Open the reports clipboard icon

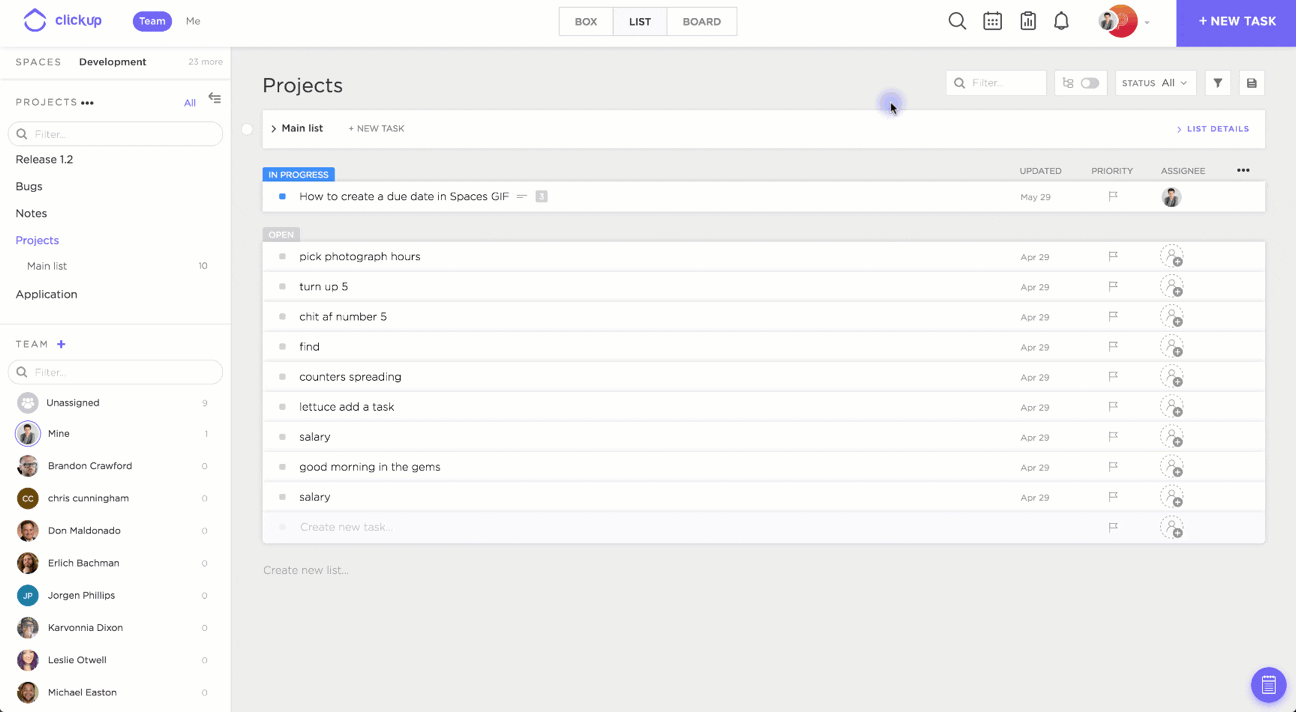pos(1027,20)
